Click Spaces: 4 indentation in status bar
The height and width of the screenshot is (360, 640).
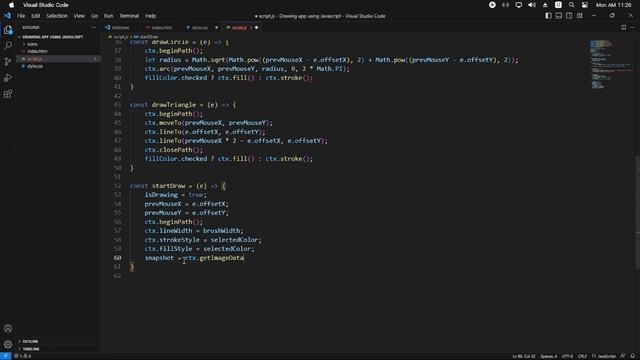coord(549,356)
